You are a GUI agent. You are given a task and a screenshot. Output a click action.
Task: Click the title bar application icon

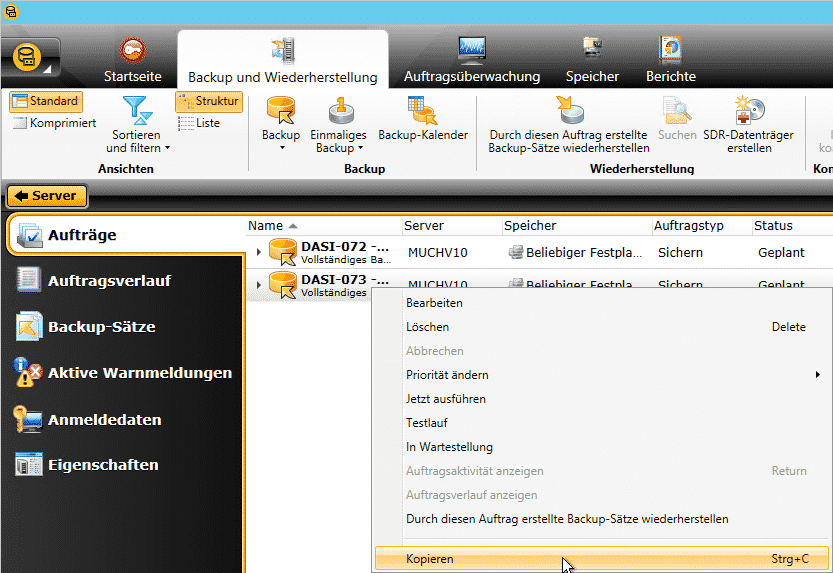point(11,12)
